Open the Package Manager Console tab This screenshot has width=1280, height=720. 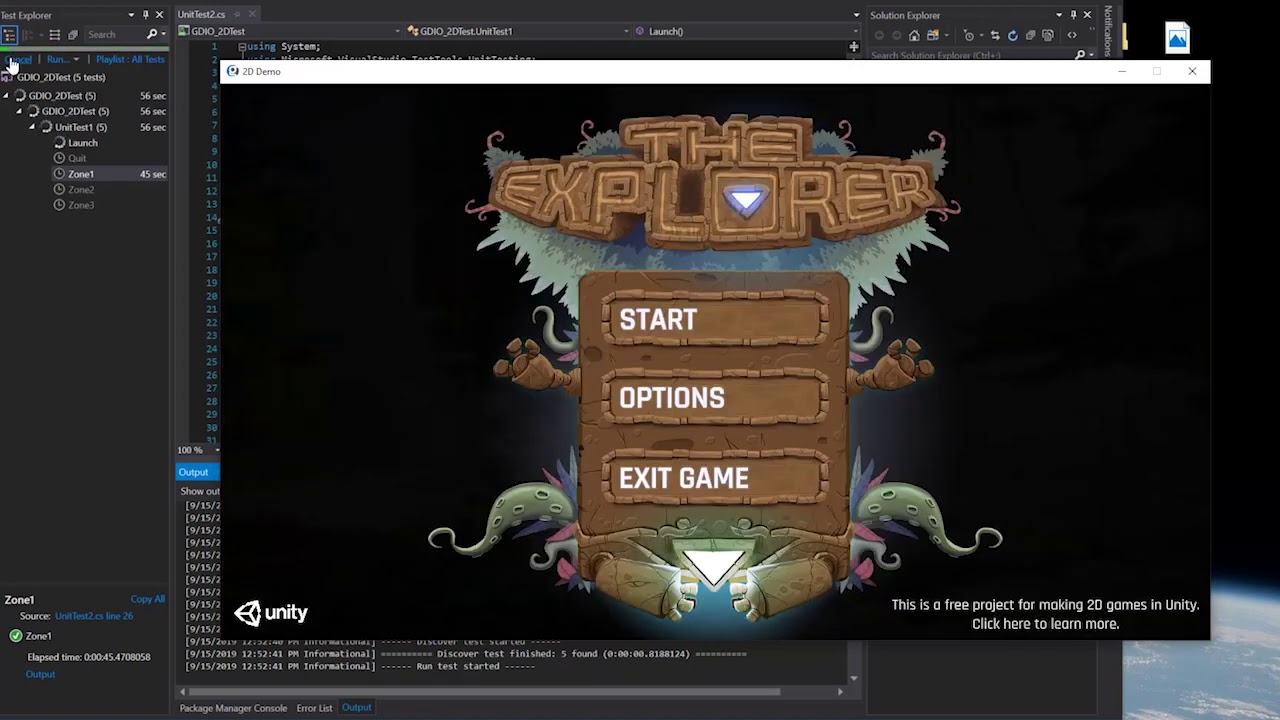pos(233,708)
